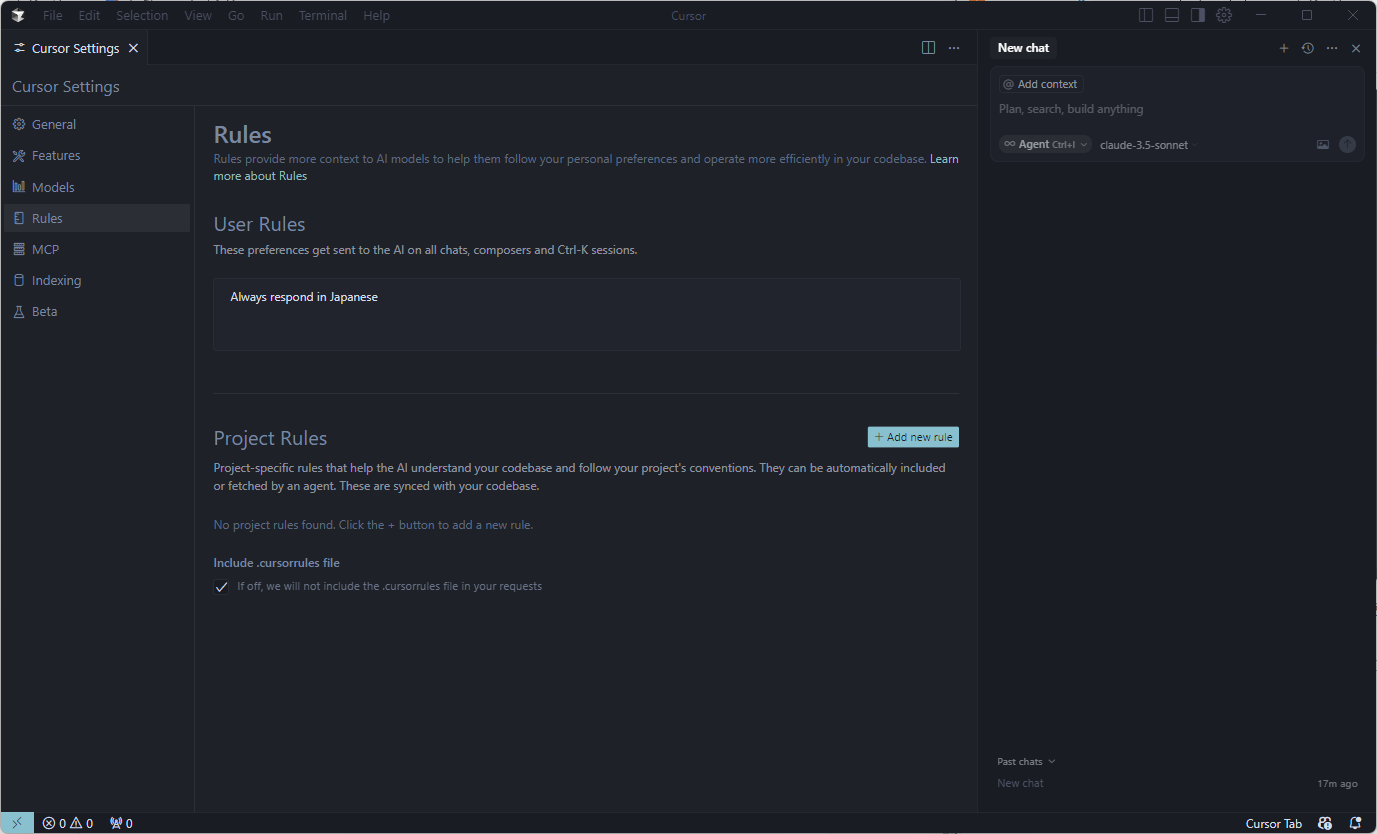Click Add new rule button
The image size is (1377, 834).
pyautogui.click(x=913, y=437)
